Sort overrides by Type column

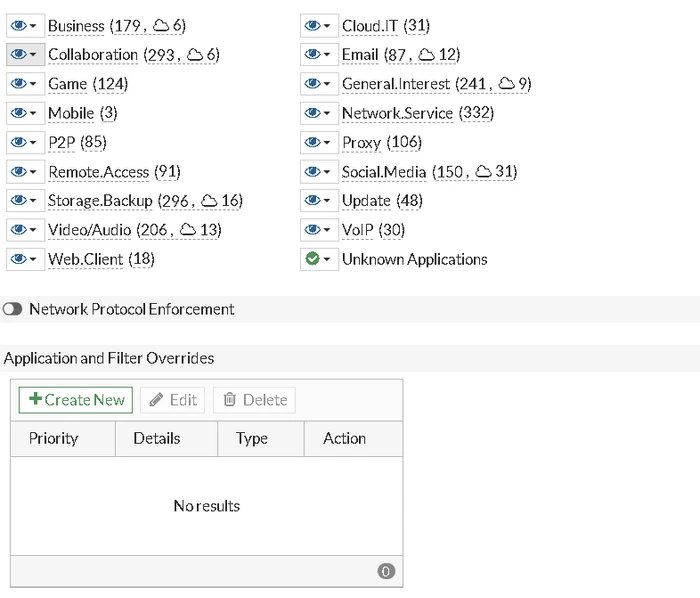(x=261, y=439)
